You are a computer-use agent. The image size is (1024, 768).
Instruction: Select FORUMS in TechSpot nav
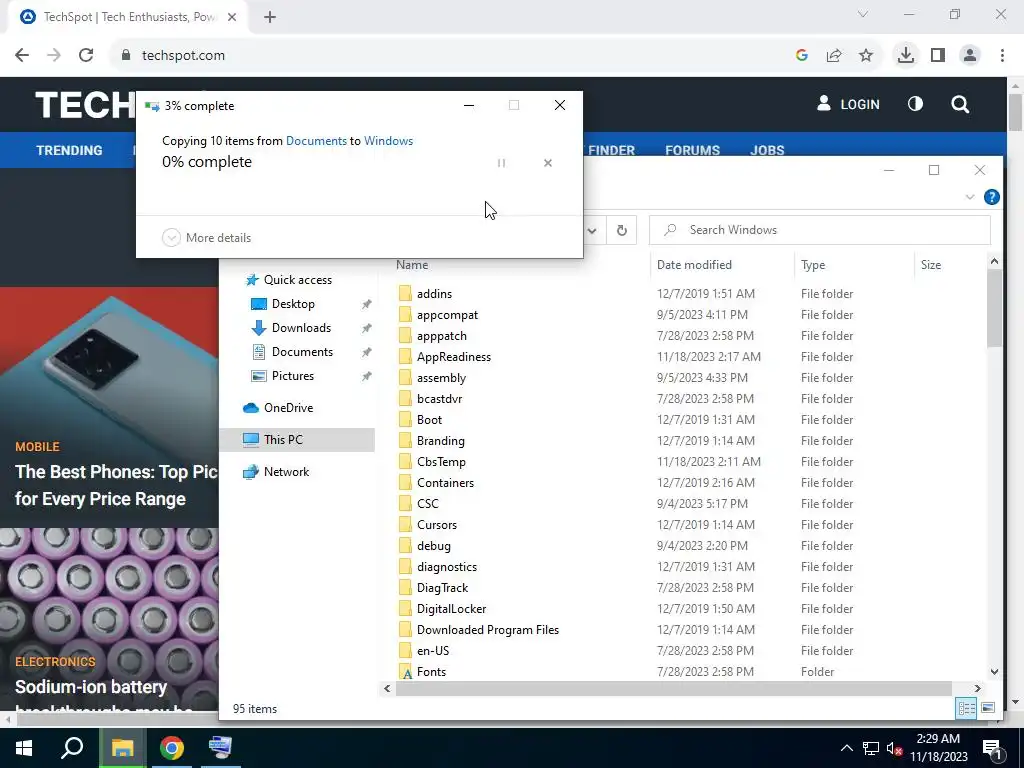click(x=692, y=150)
